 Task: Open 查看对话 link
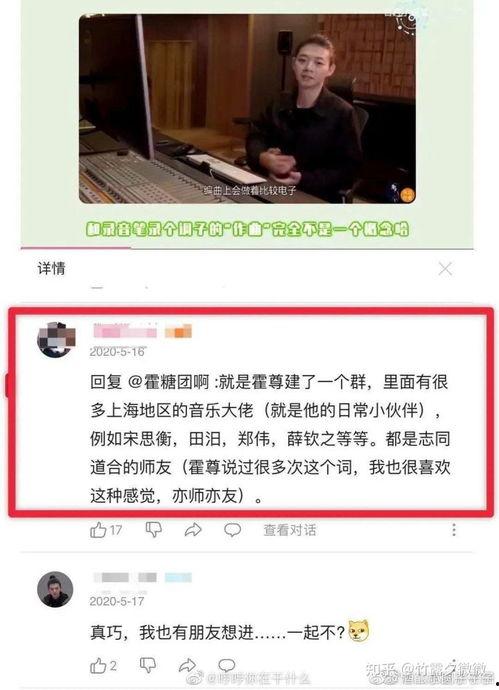tap(290, 530)
